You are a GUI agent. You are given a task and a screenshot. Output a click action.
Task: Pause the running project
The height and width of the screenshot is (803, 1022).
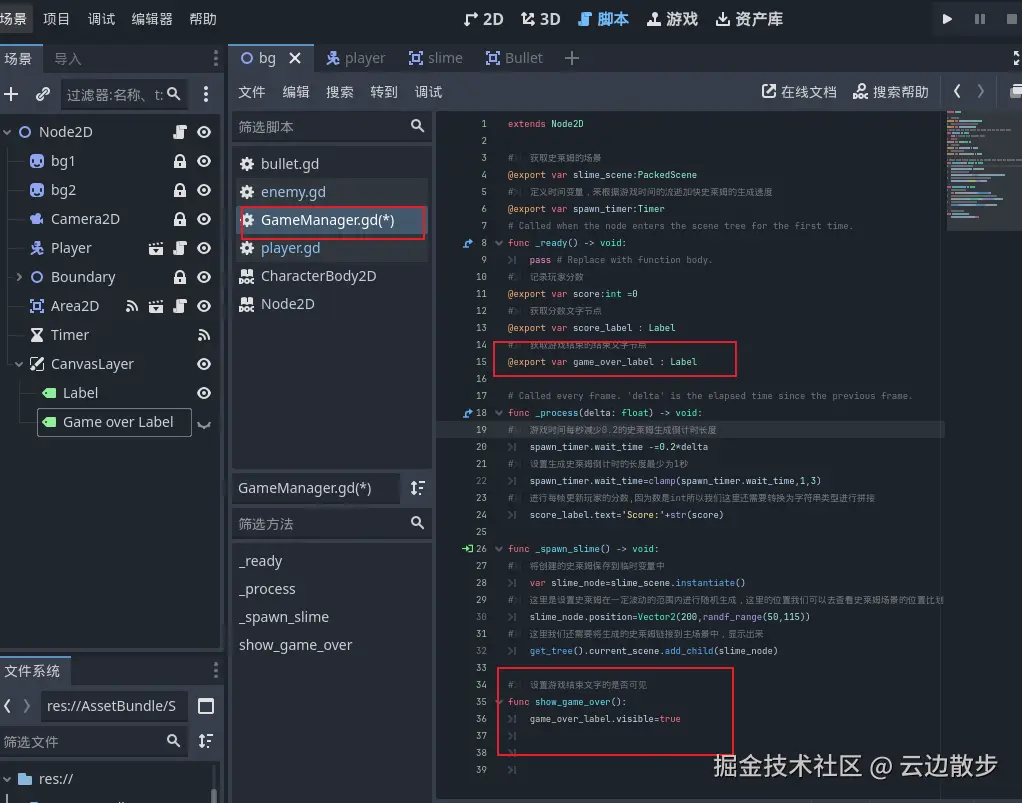click(x=980, y=19)
